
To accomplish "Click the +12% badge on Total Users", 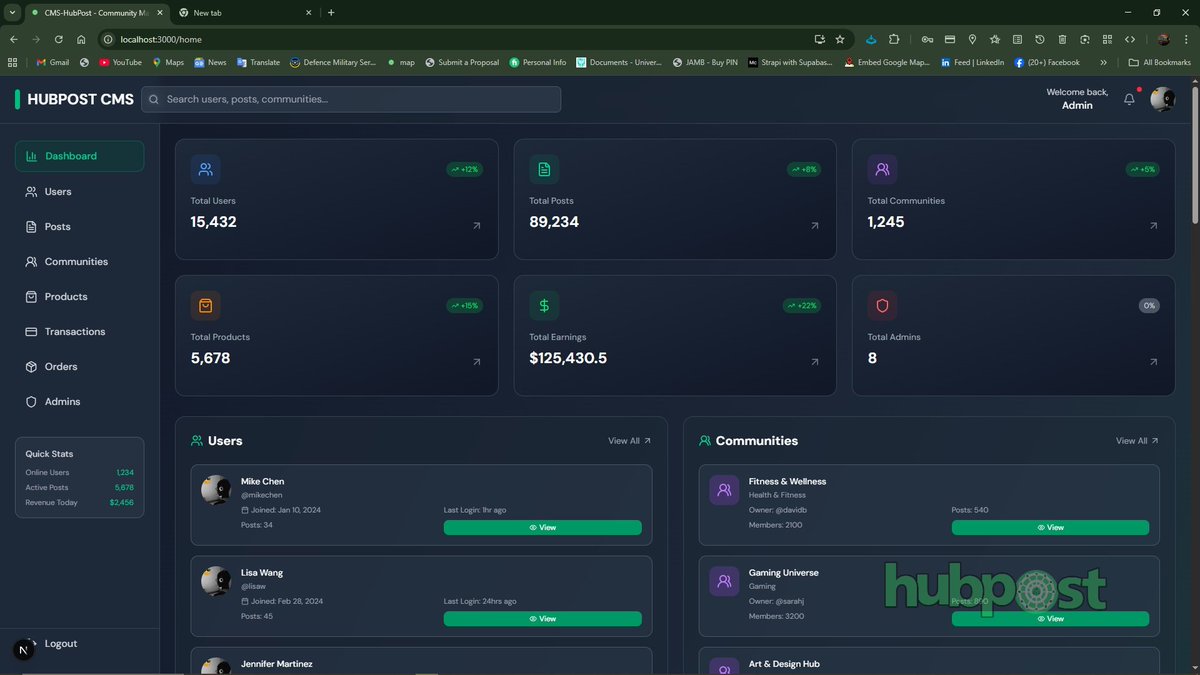I will point(465,169).
